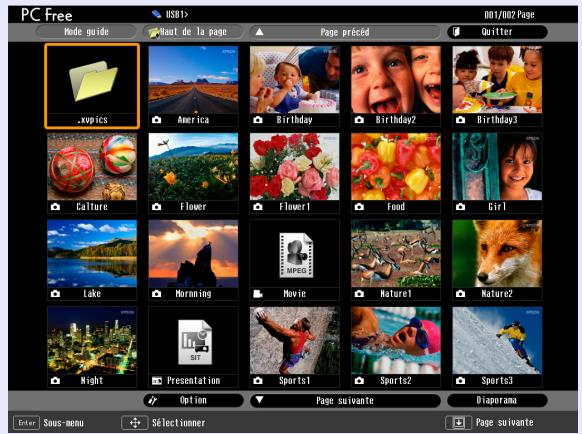Click the down triangle in Page suivante
The width and height of the screenshot is (582, 434).
259,400
